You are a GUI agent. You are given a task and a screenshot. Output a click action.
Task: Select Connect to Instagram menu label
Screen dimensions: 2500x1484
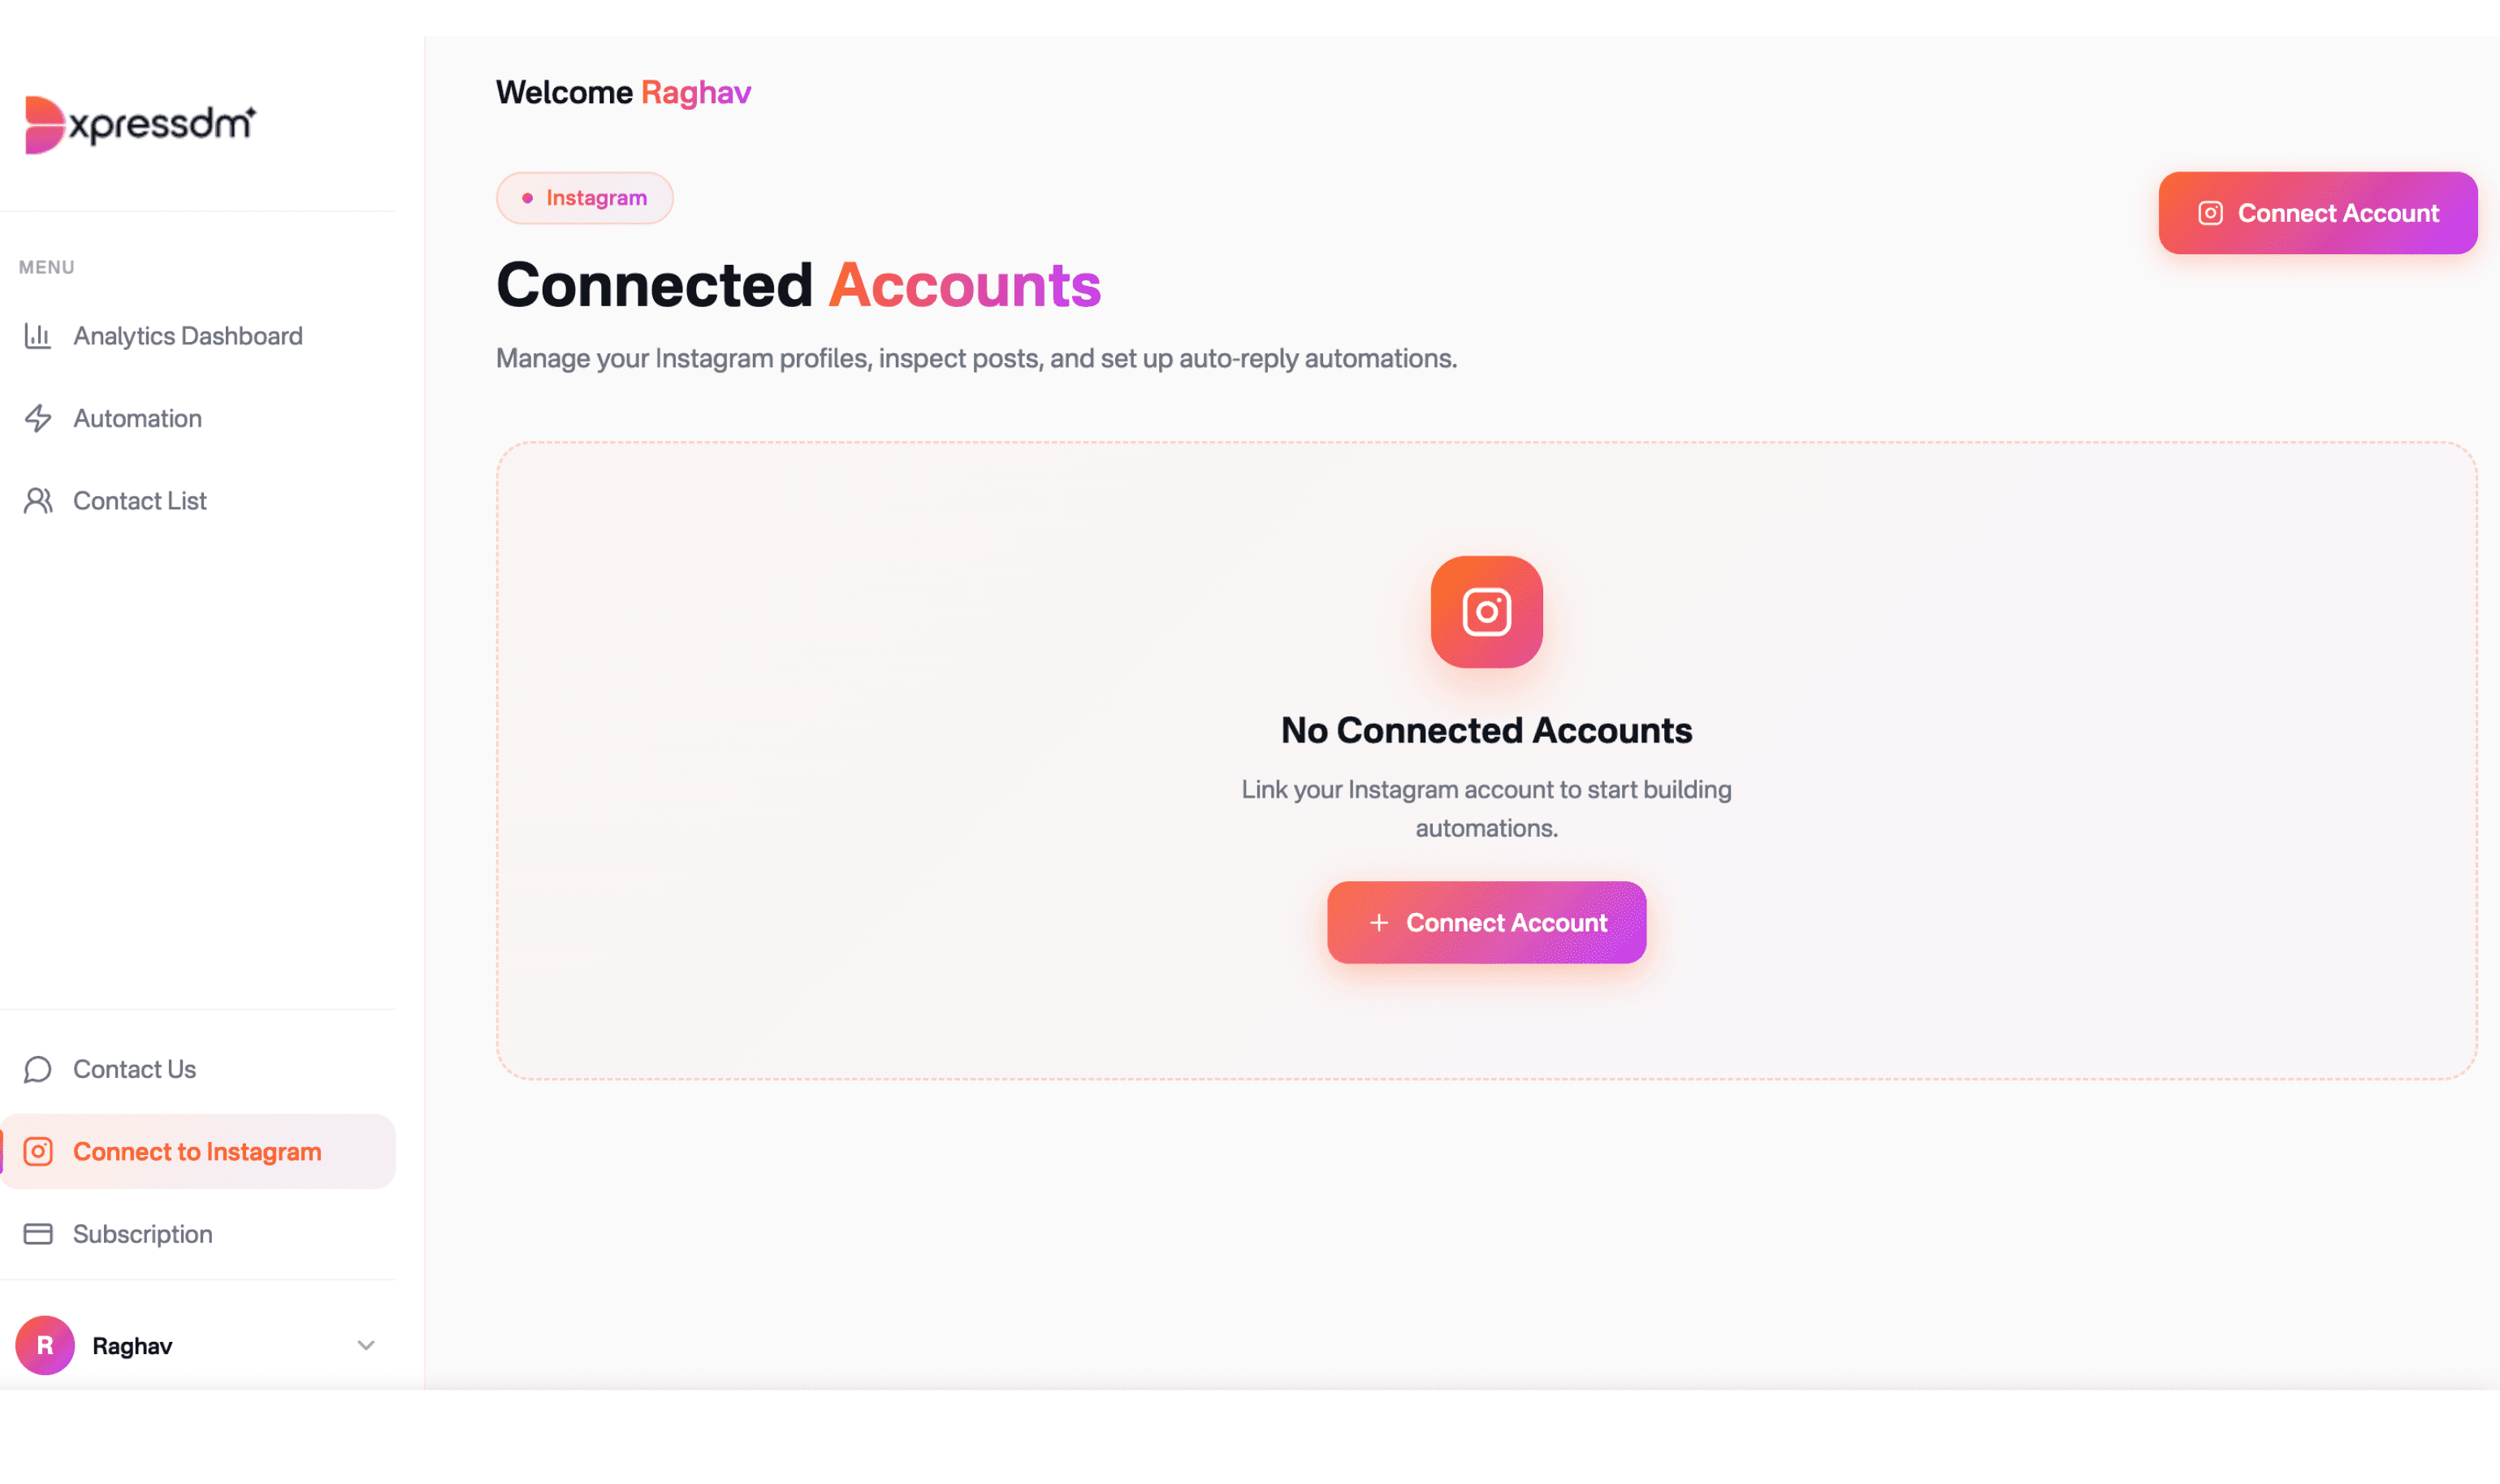pyautogui.click(x=197, y=1151)
